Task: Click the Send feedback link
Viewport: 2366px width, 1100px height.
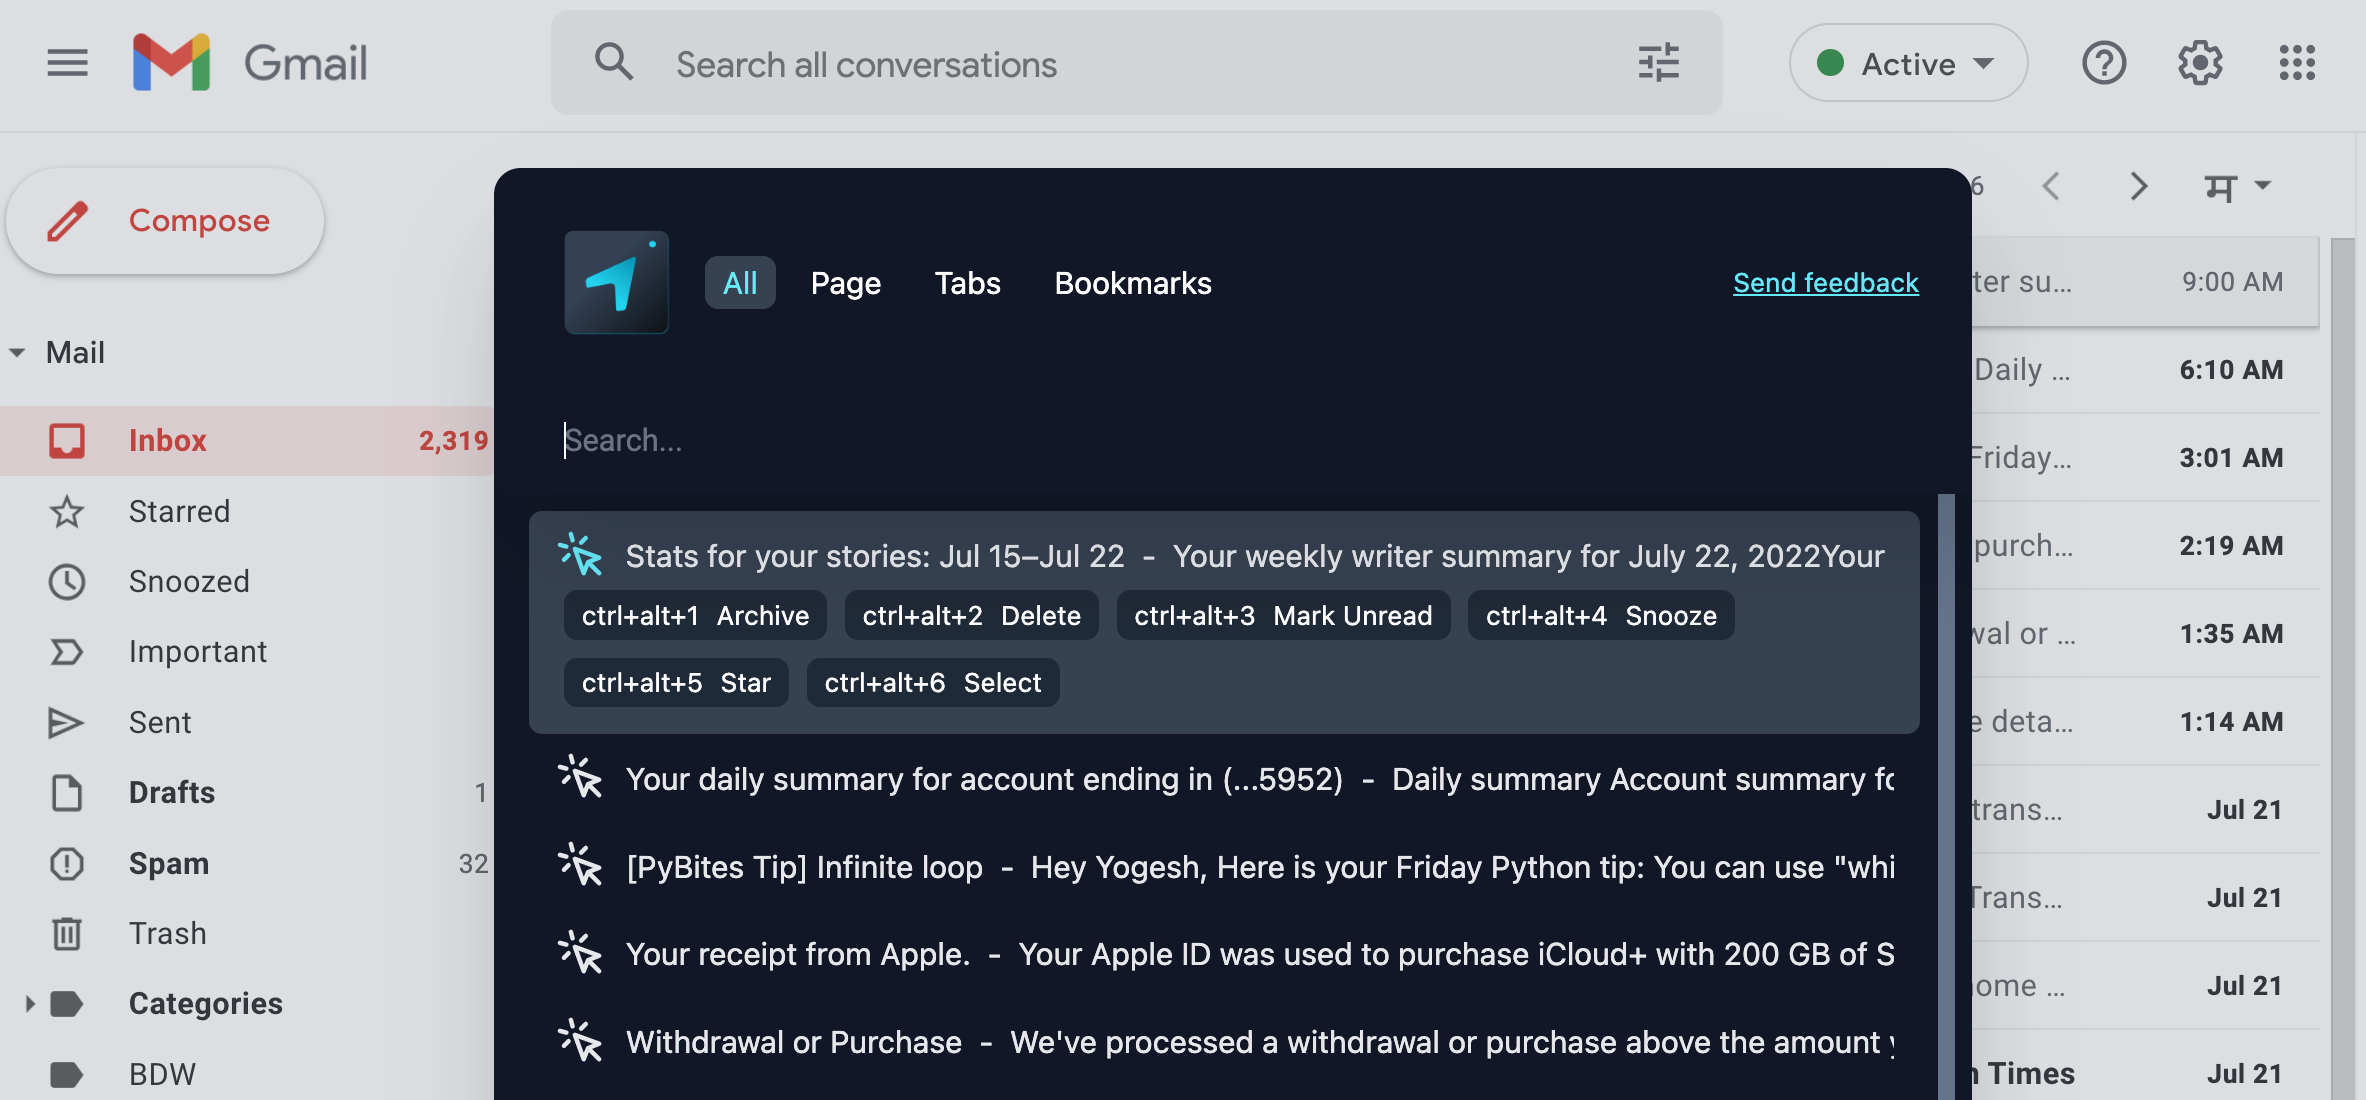Action: click(1825, 283)
